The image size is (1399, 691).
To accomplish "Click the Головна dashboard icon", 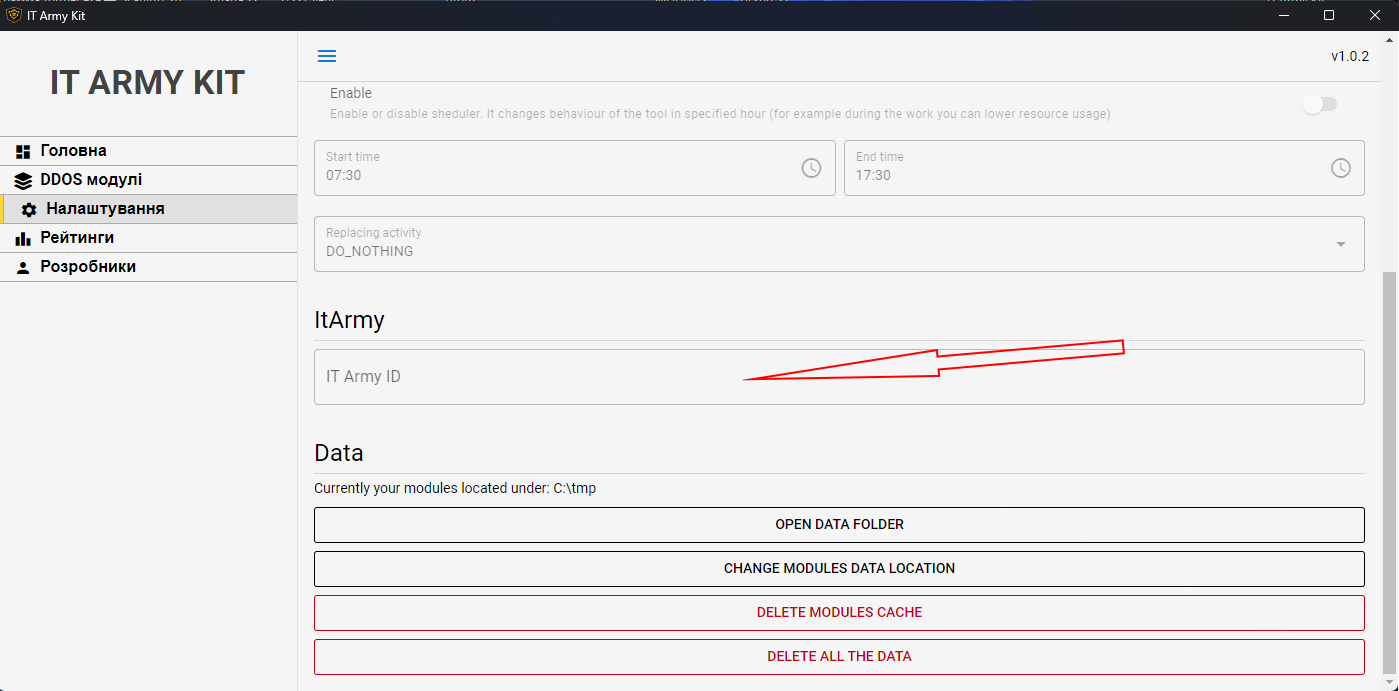I will (x=23, y=151).
